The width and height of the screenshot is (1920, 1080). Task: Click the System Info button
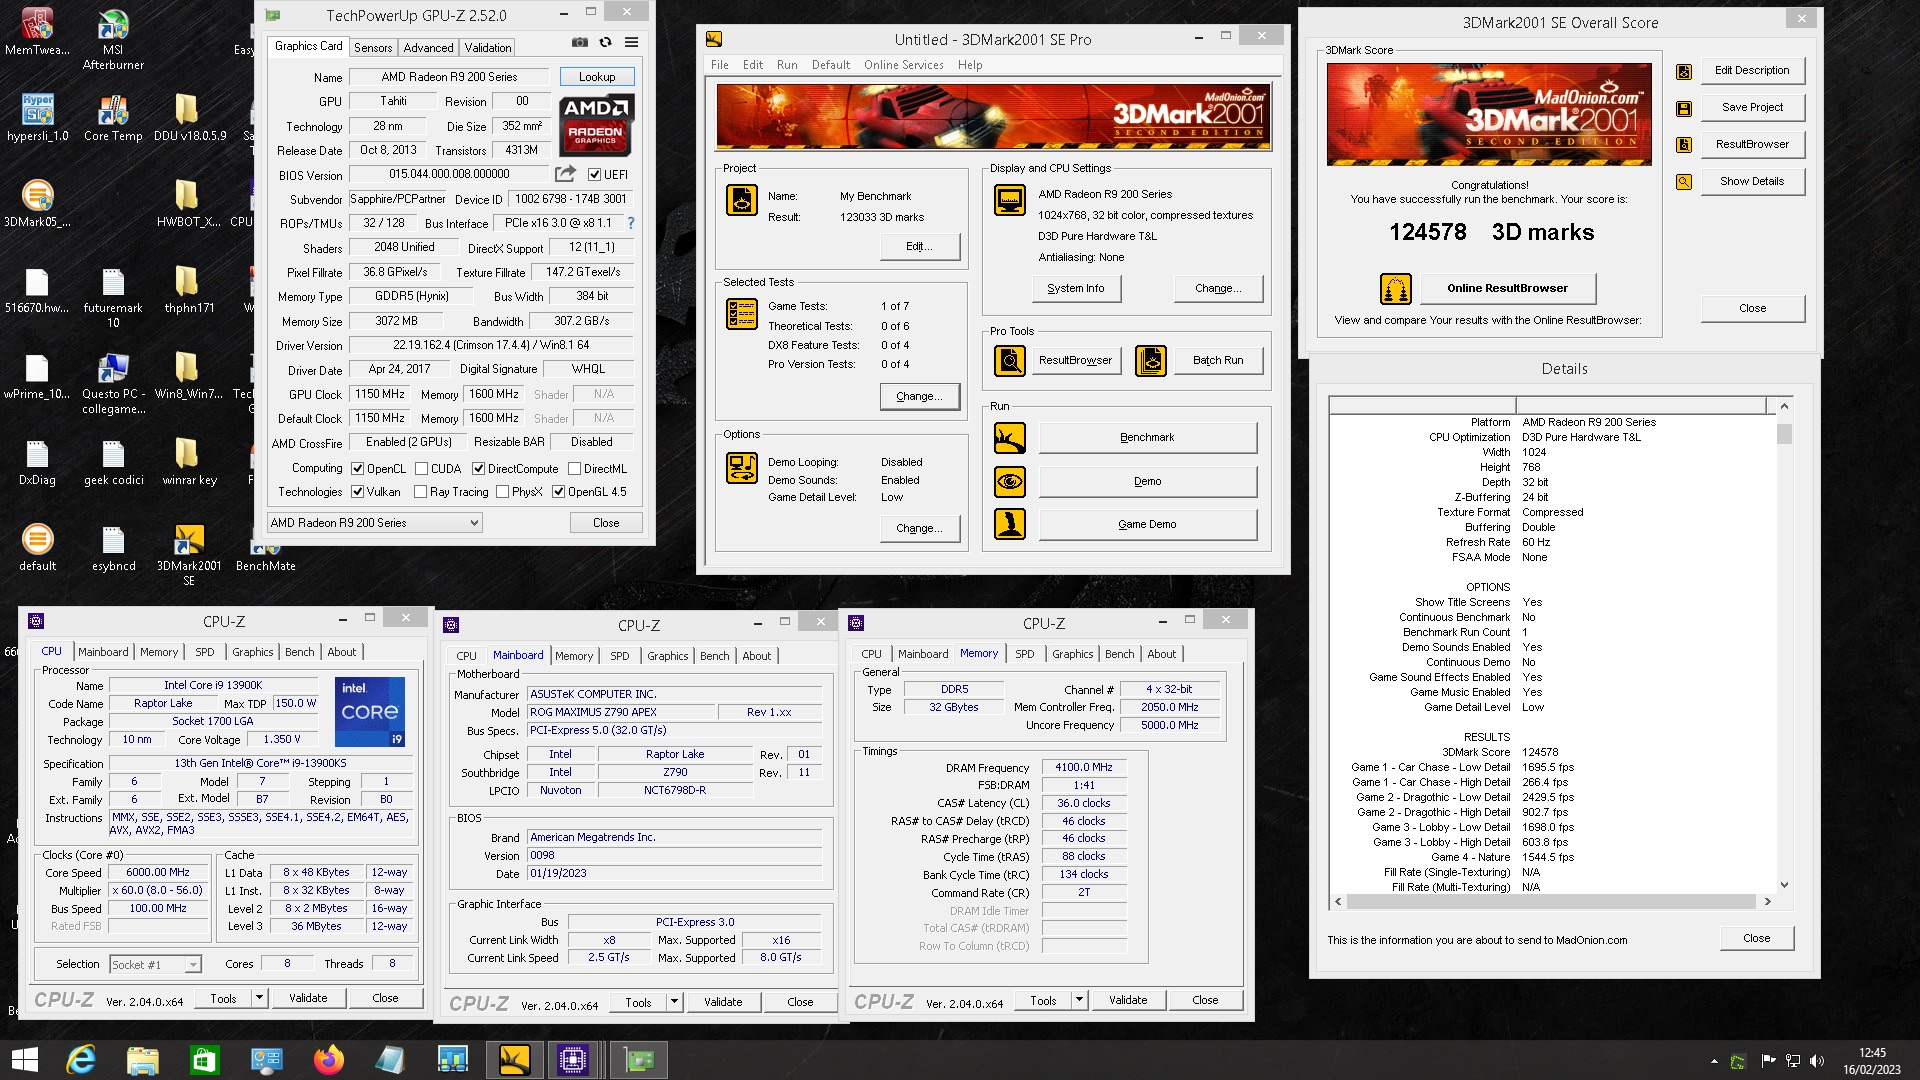click(x=1076, y=289)
